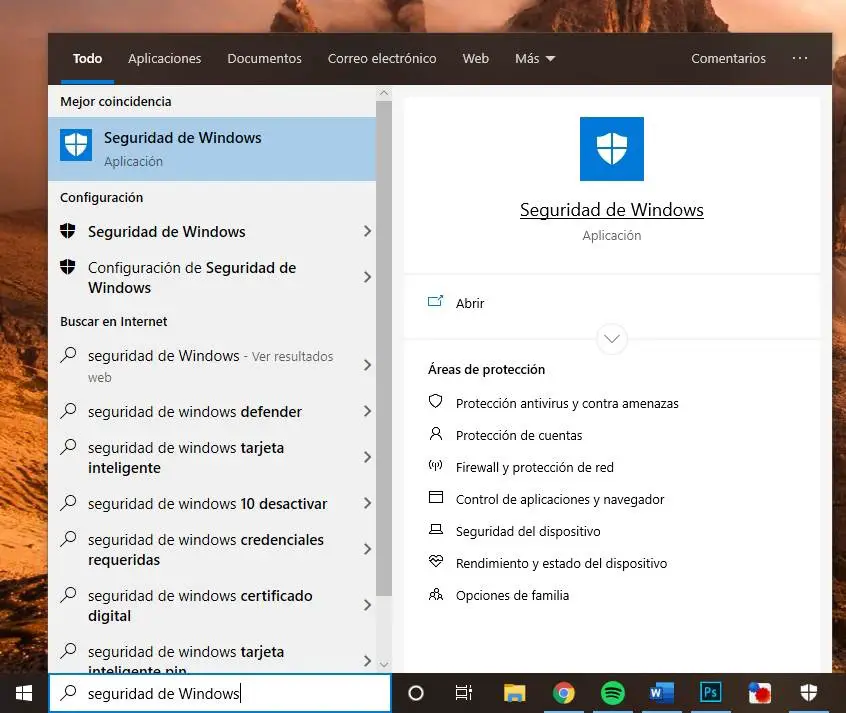Open the Seguridad de Windows title link

click(611, 210)
